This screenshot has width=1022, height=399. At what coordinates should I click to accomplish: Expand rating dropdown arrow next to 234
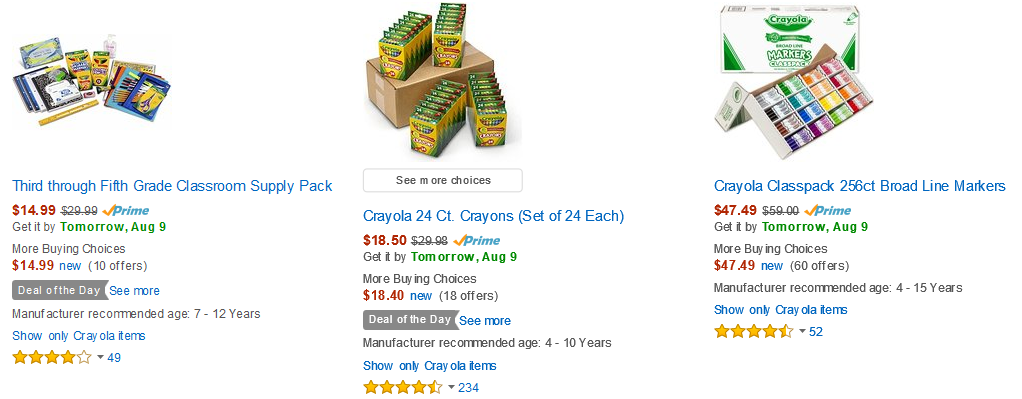451,387
